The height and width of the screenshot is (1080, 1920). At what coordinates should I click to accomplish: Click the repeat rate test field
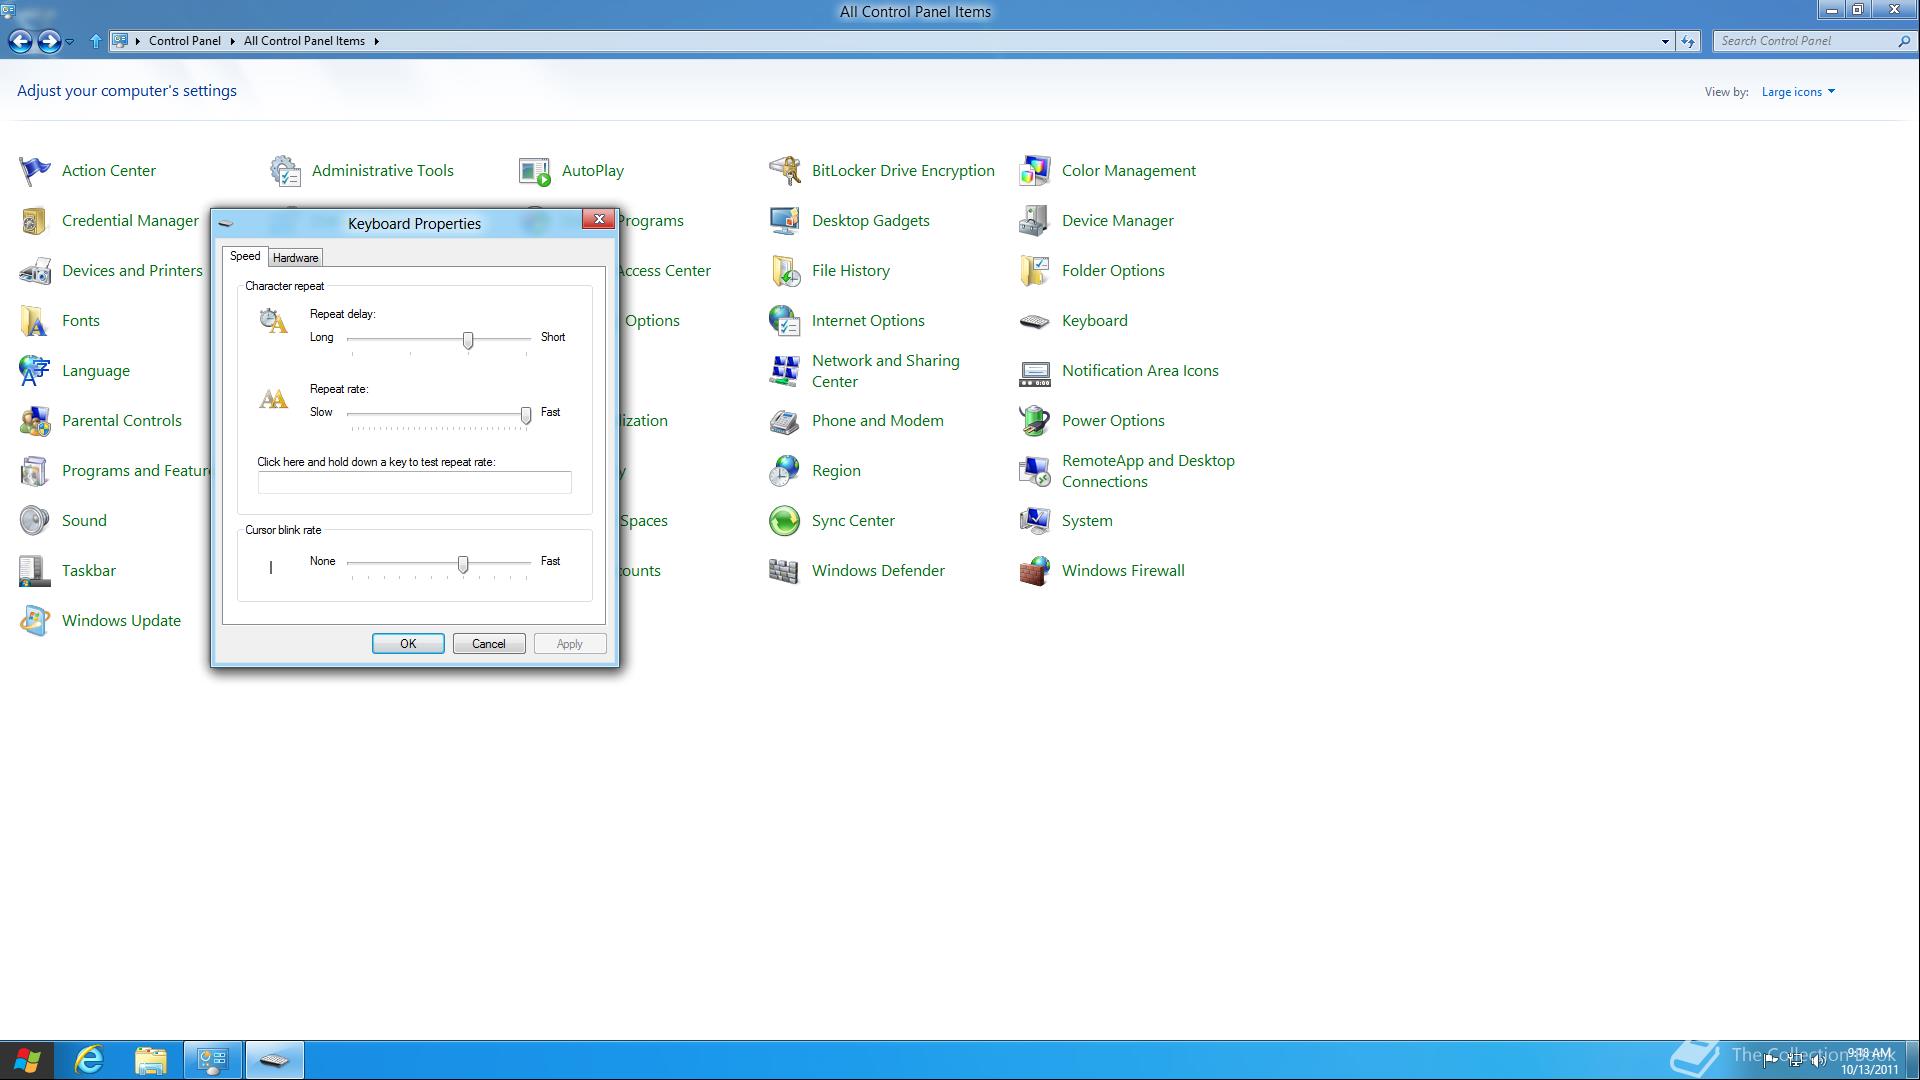[x=415, y=483]
